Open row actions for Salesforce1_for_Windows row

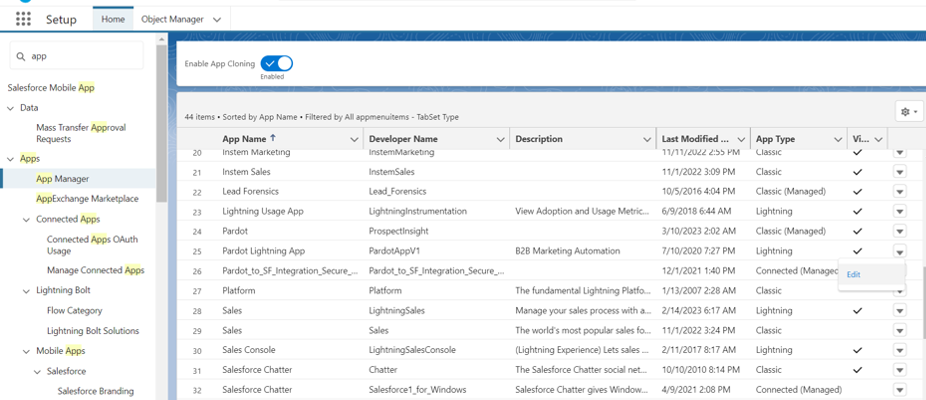pos(899,389)
